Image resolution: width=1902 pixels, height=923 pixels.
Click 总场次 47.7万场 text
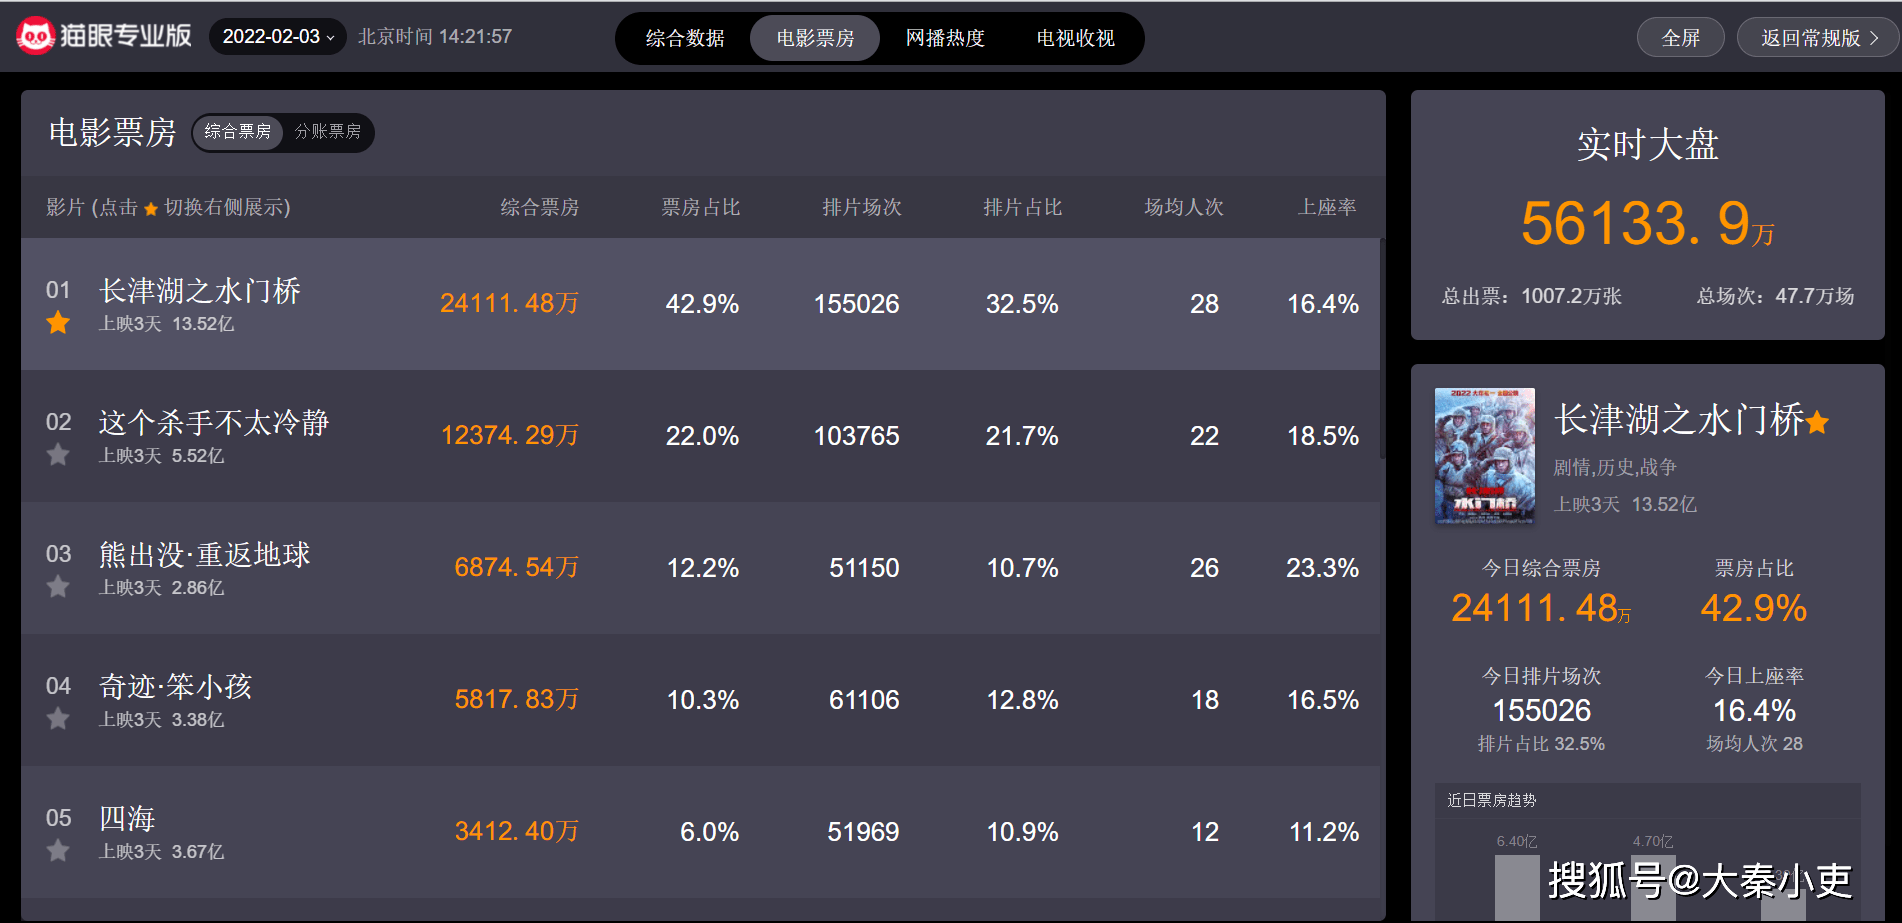[x=1775, y=296]
